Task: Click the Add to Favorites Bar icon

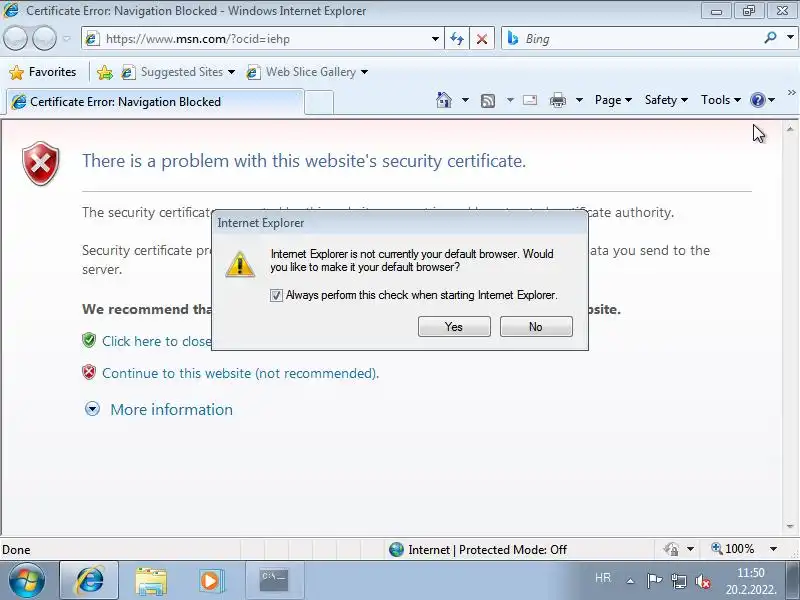Action: click(105, 72)
